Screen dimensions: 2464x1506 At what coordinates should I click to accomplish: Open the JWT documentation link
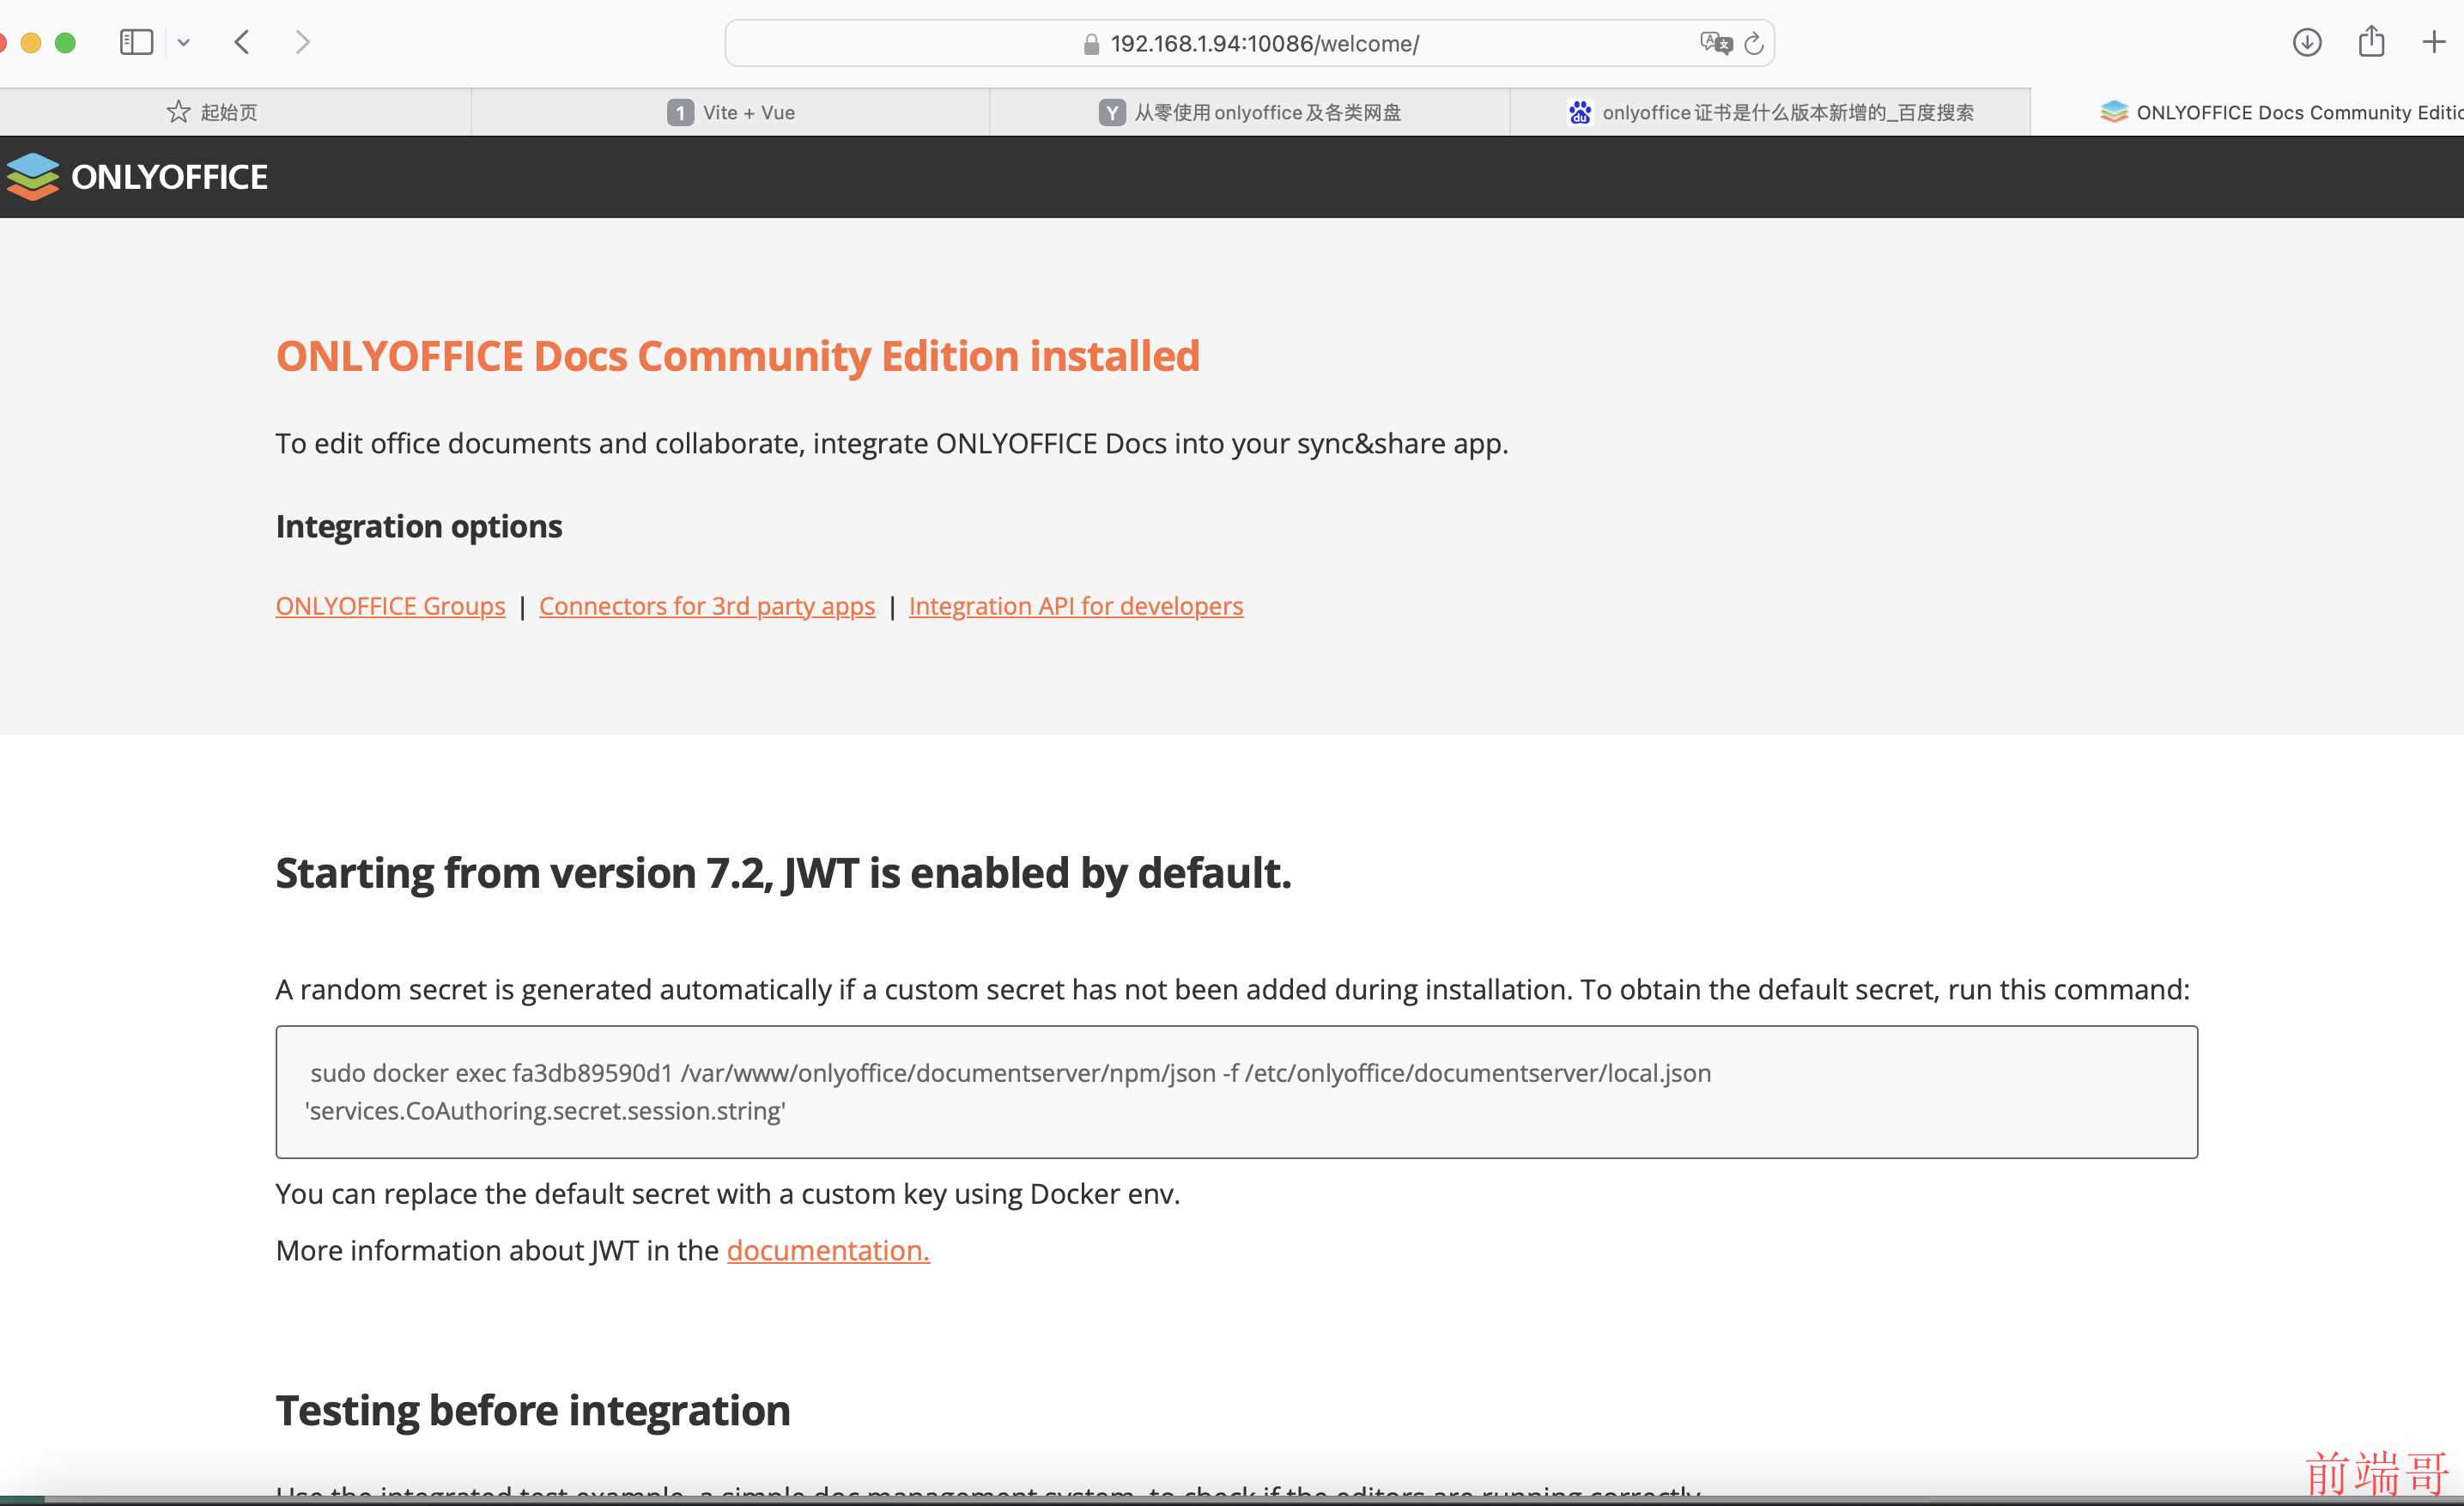tap(828, 1250)
